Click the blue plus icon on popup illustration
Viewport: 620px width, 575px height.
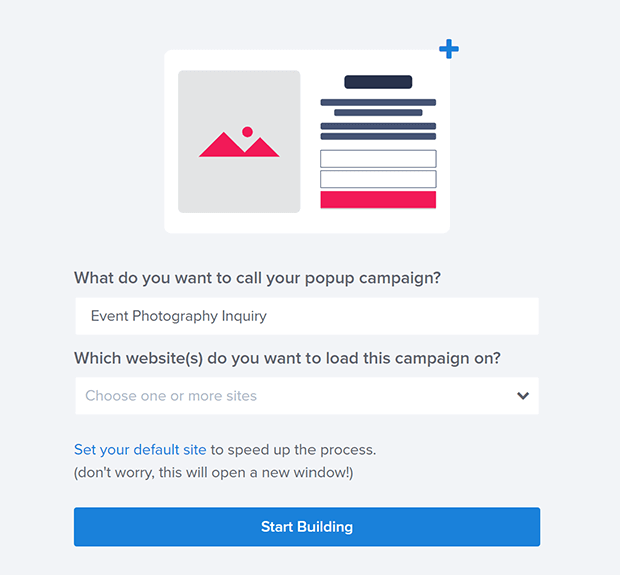click(449, 49)
